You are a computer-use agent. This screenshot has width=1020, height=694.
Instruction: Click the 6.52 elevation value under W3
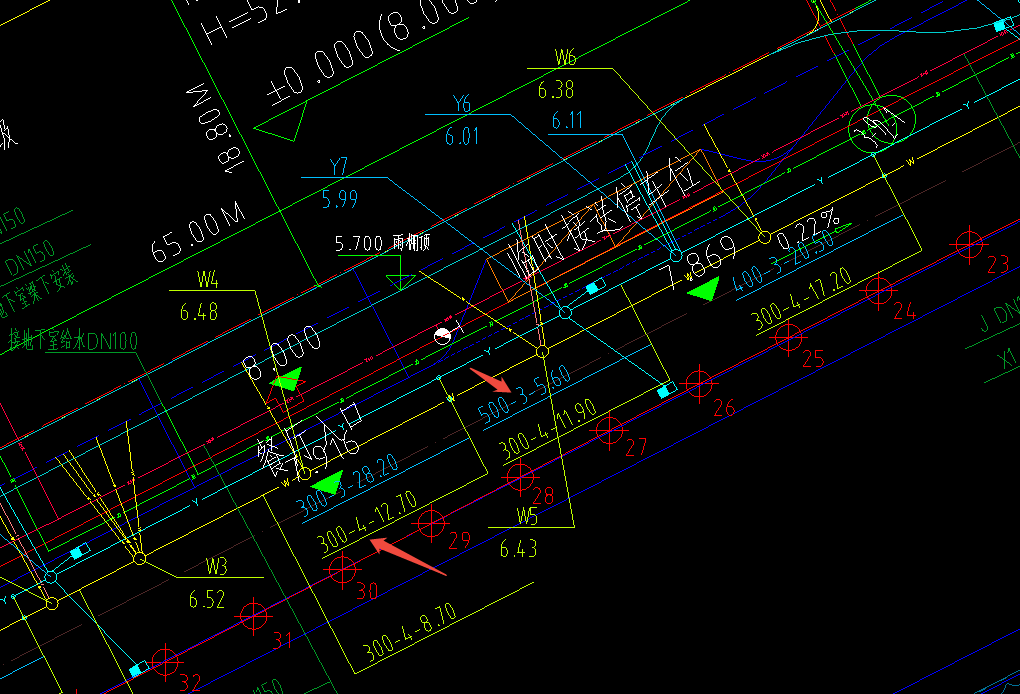coord(207,599)
